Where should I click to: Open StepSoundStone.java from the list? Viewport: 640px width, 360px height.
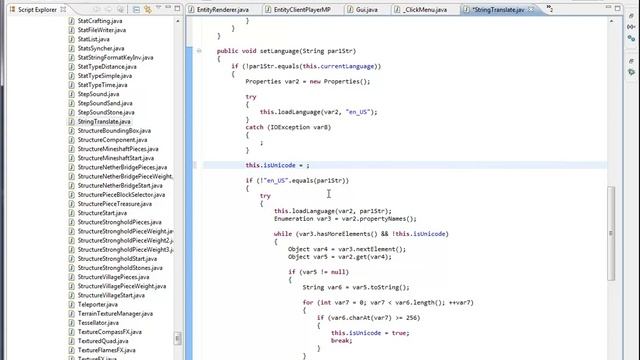point(106,112)
